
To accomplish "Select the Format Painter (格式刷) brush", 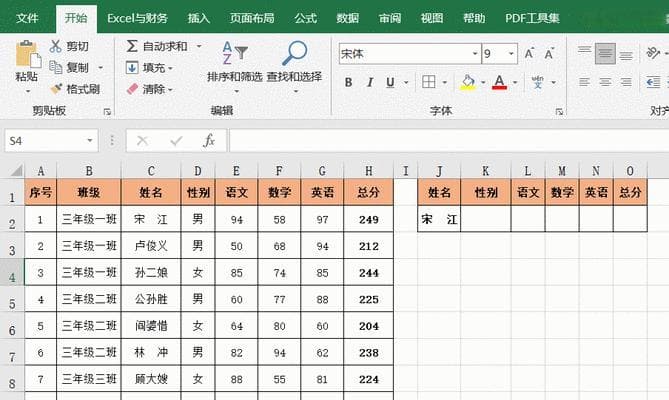I will pos(56,89).
